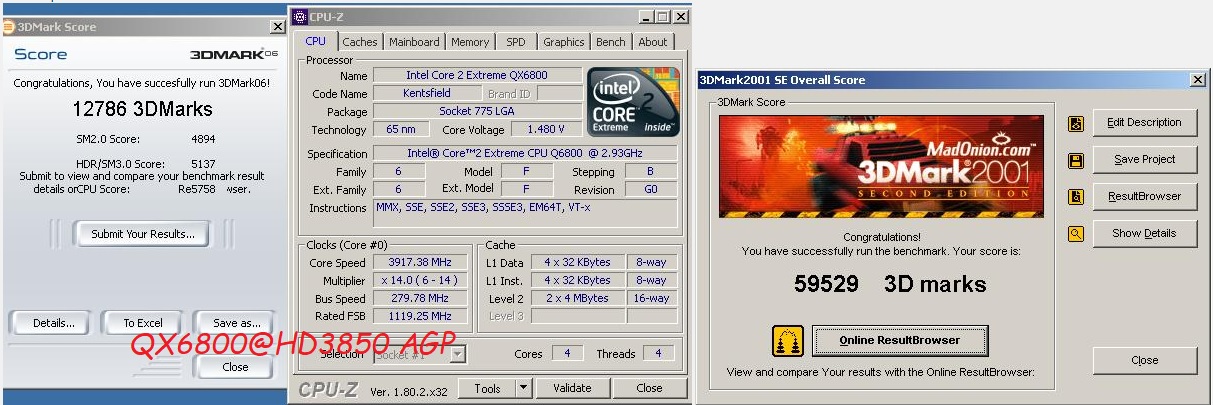
Task: Click the Edit Description icon in 3DMark2001
Action: point(1076,124)
